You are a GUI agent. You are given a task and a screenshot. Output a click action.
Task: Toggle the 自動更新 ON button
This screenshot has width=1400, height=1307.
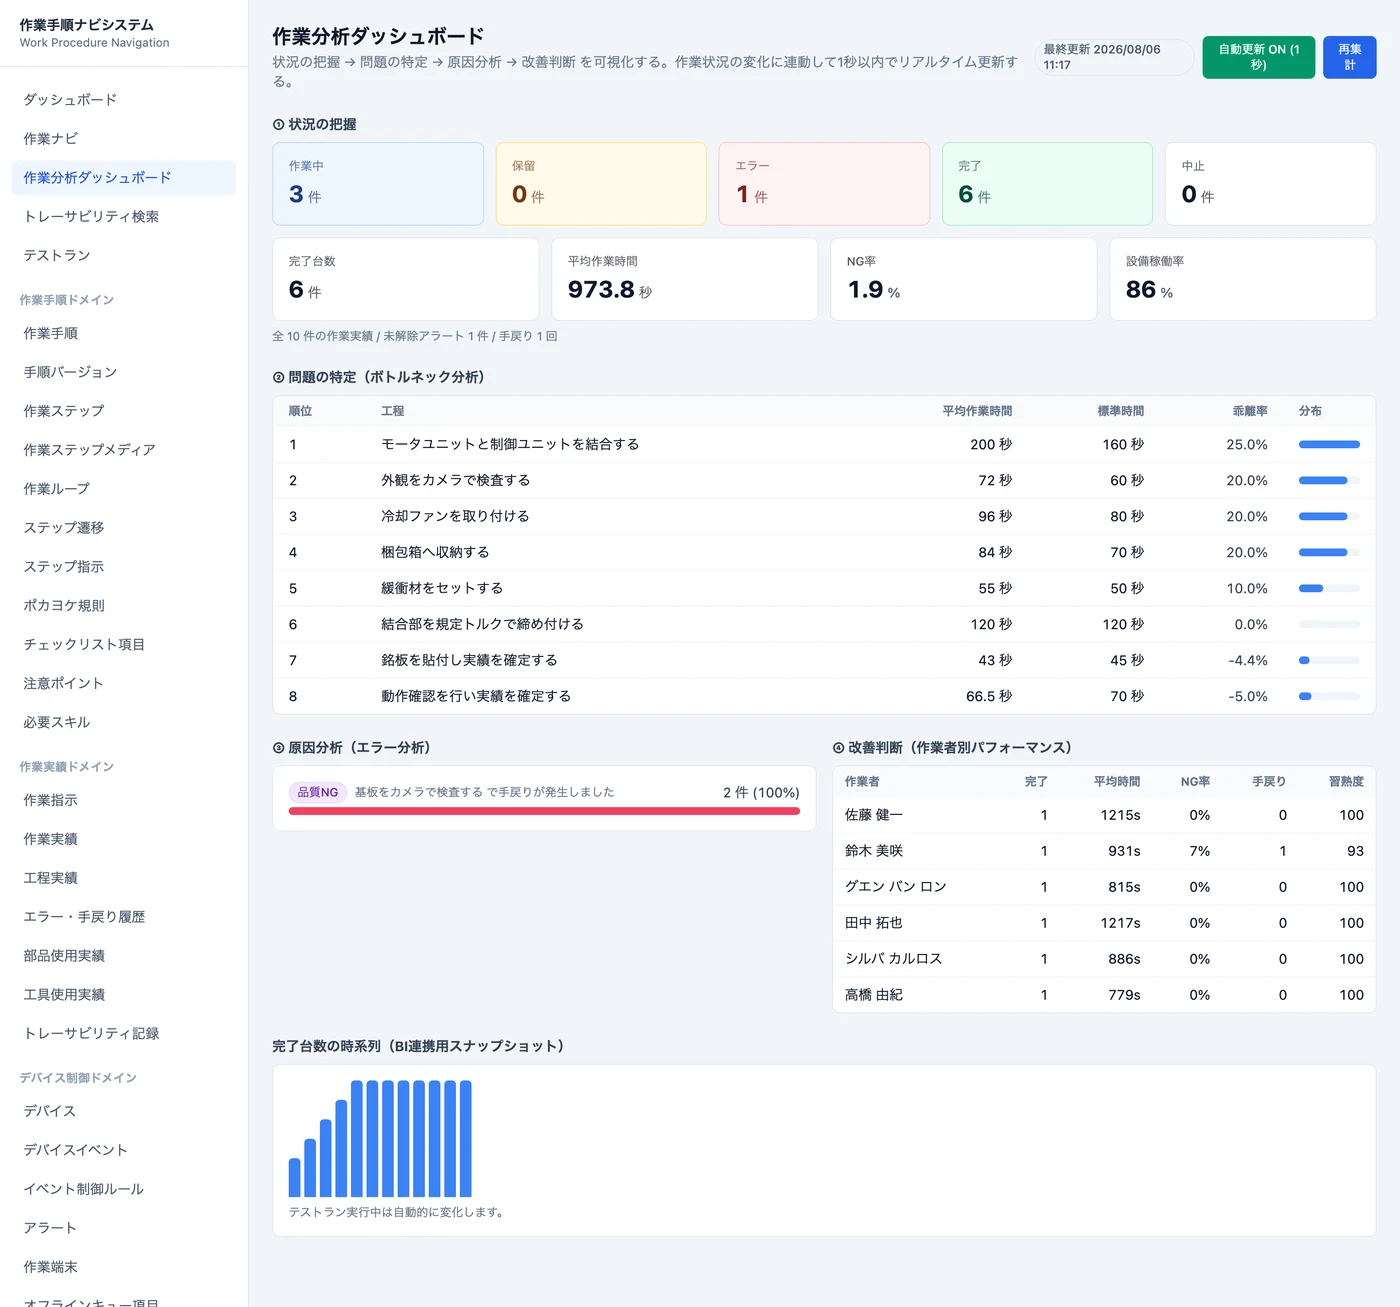tap(1258, 57)
